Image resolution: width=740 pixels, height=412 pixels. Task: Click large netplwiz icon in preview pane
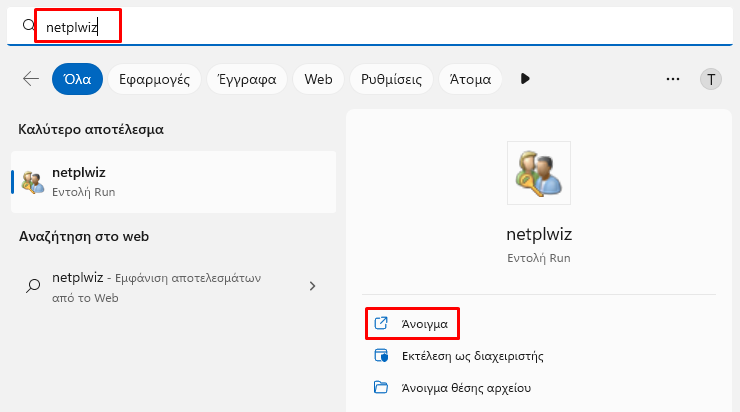point(538,173)
